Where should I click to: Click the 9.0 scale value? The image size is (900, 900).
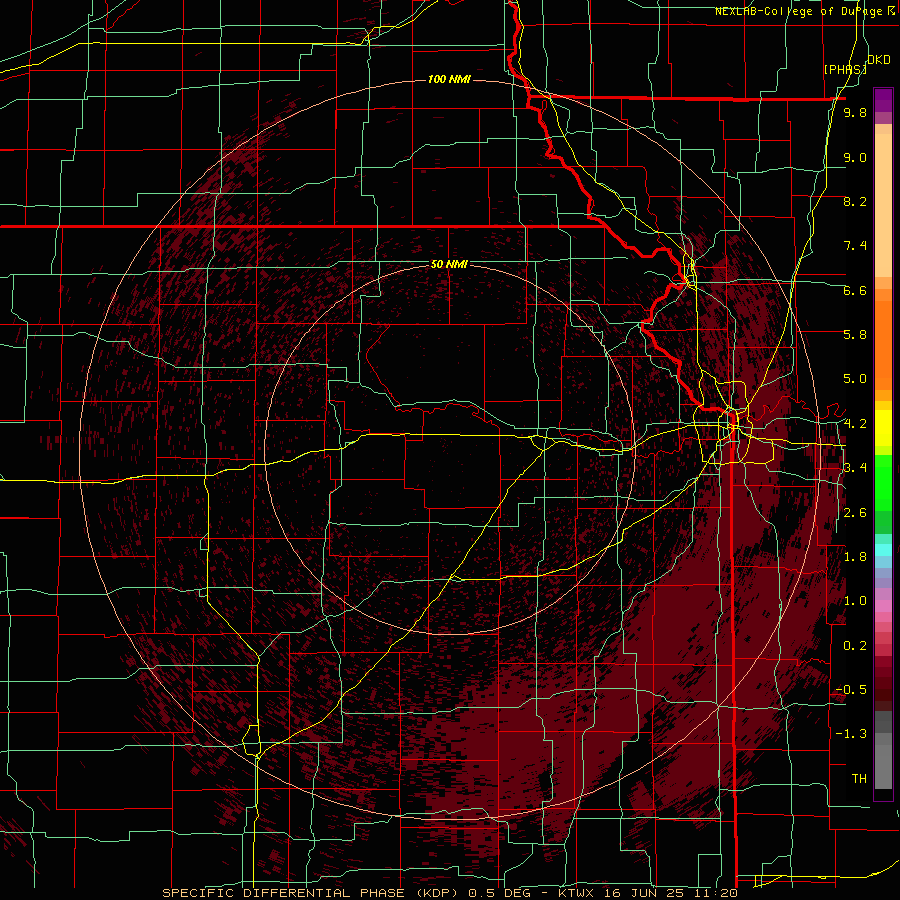coord(855,158)
